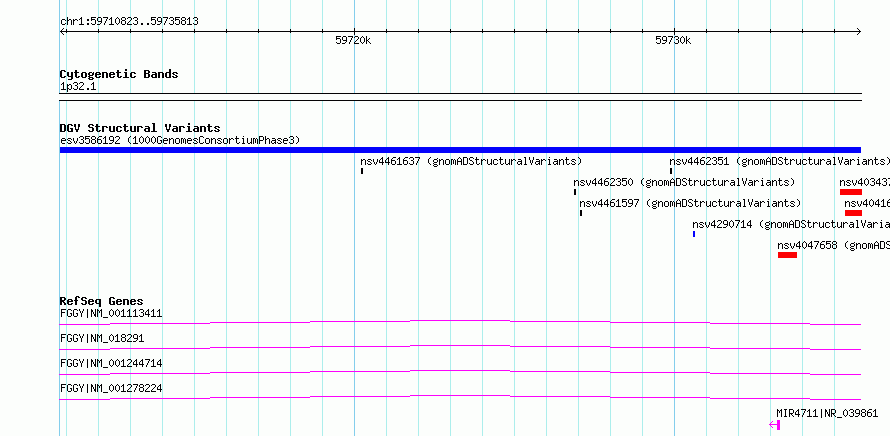Screen dimensions: 890x436
Task: Open variant nsv4290714 label
Action: coord(791,224)
